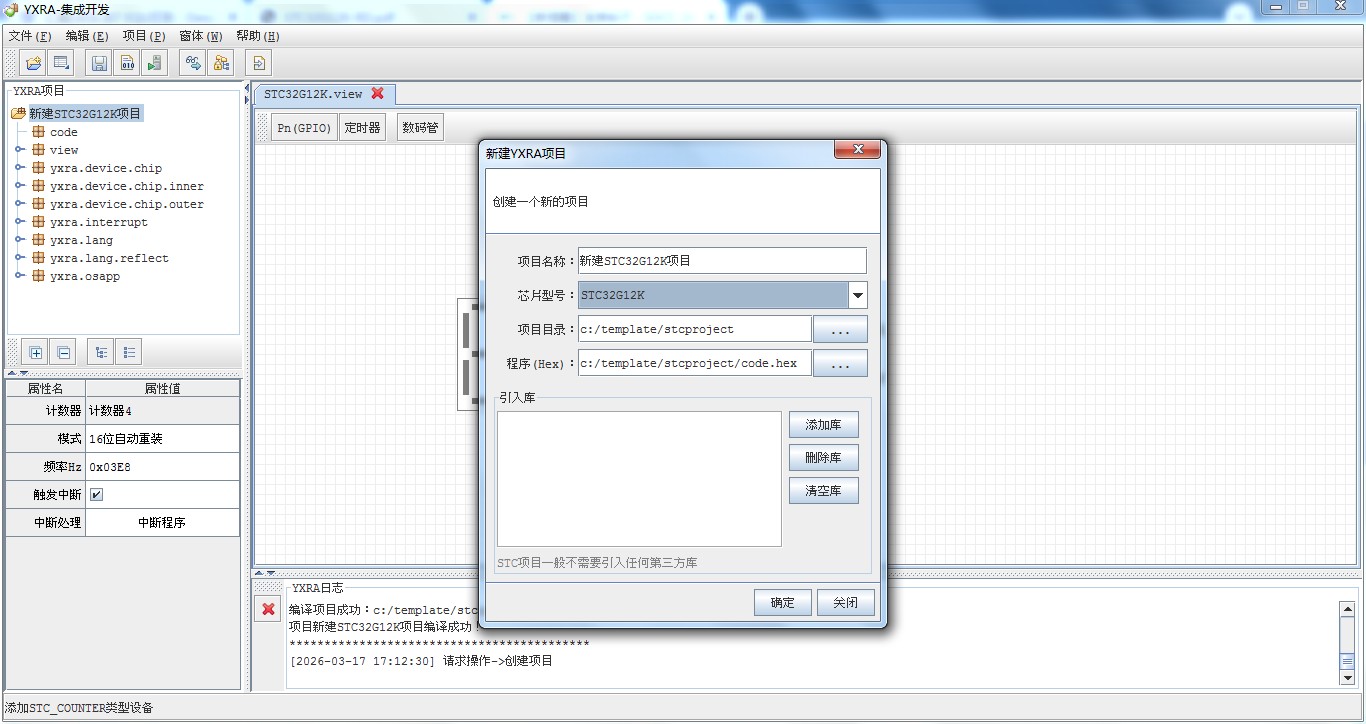Close the STC32G12K.view tab red X
The image size is (1366, 724).
(378, 92)
